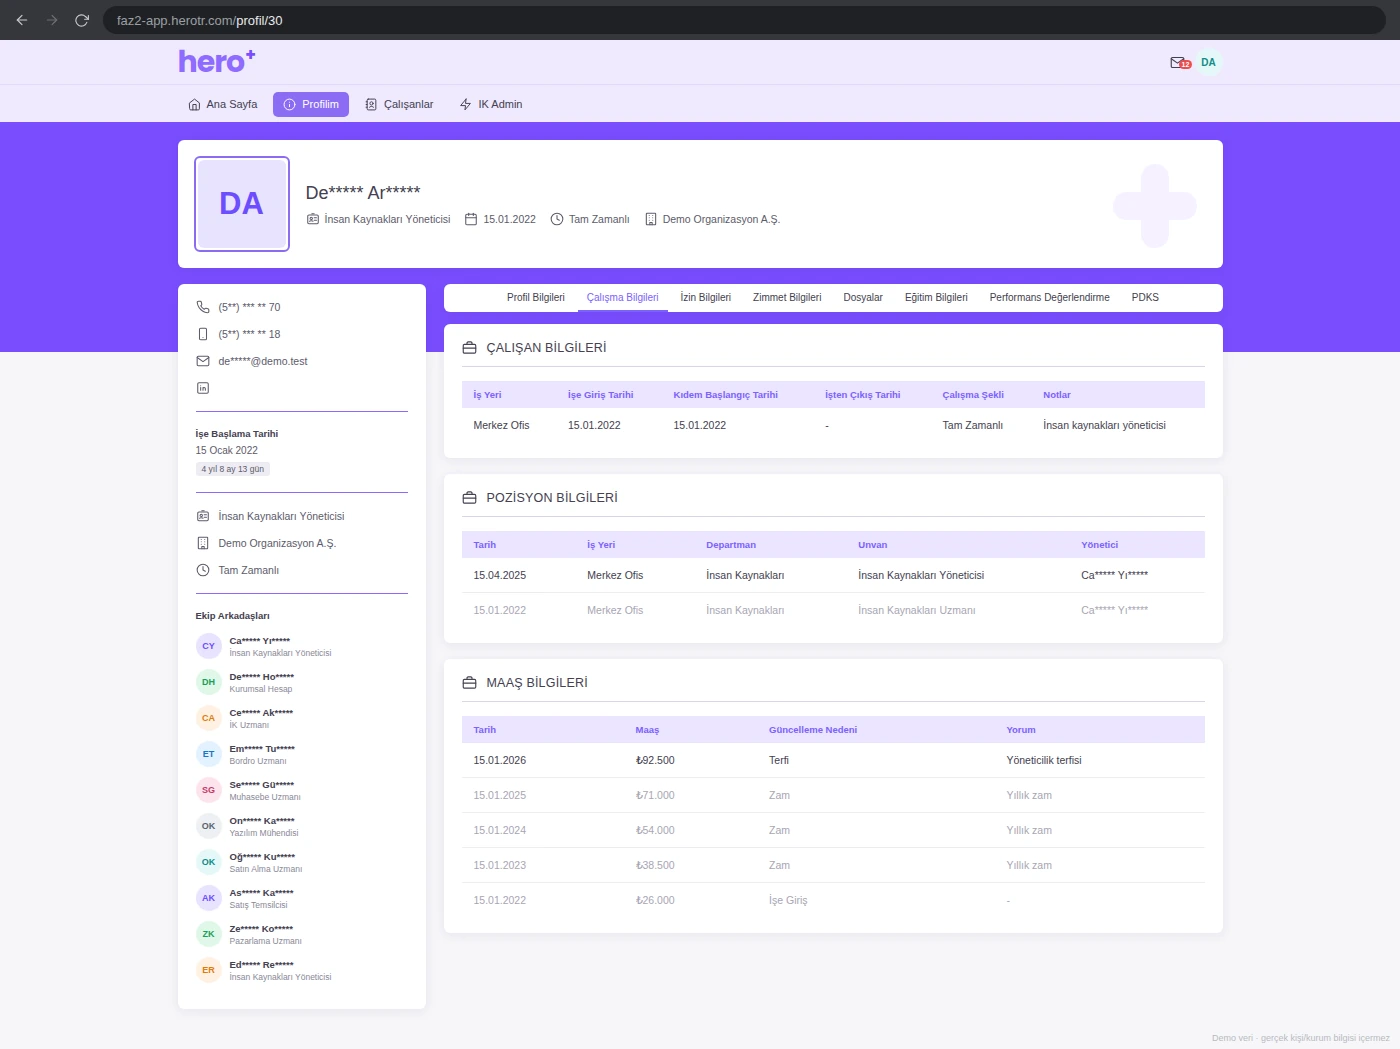Click the briefcase icon next to MAAŞ BİLGİLERİ

pyautogui.click(x=469, y=683)
